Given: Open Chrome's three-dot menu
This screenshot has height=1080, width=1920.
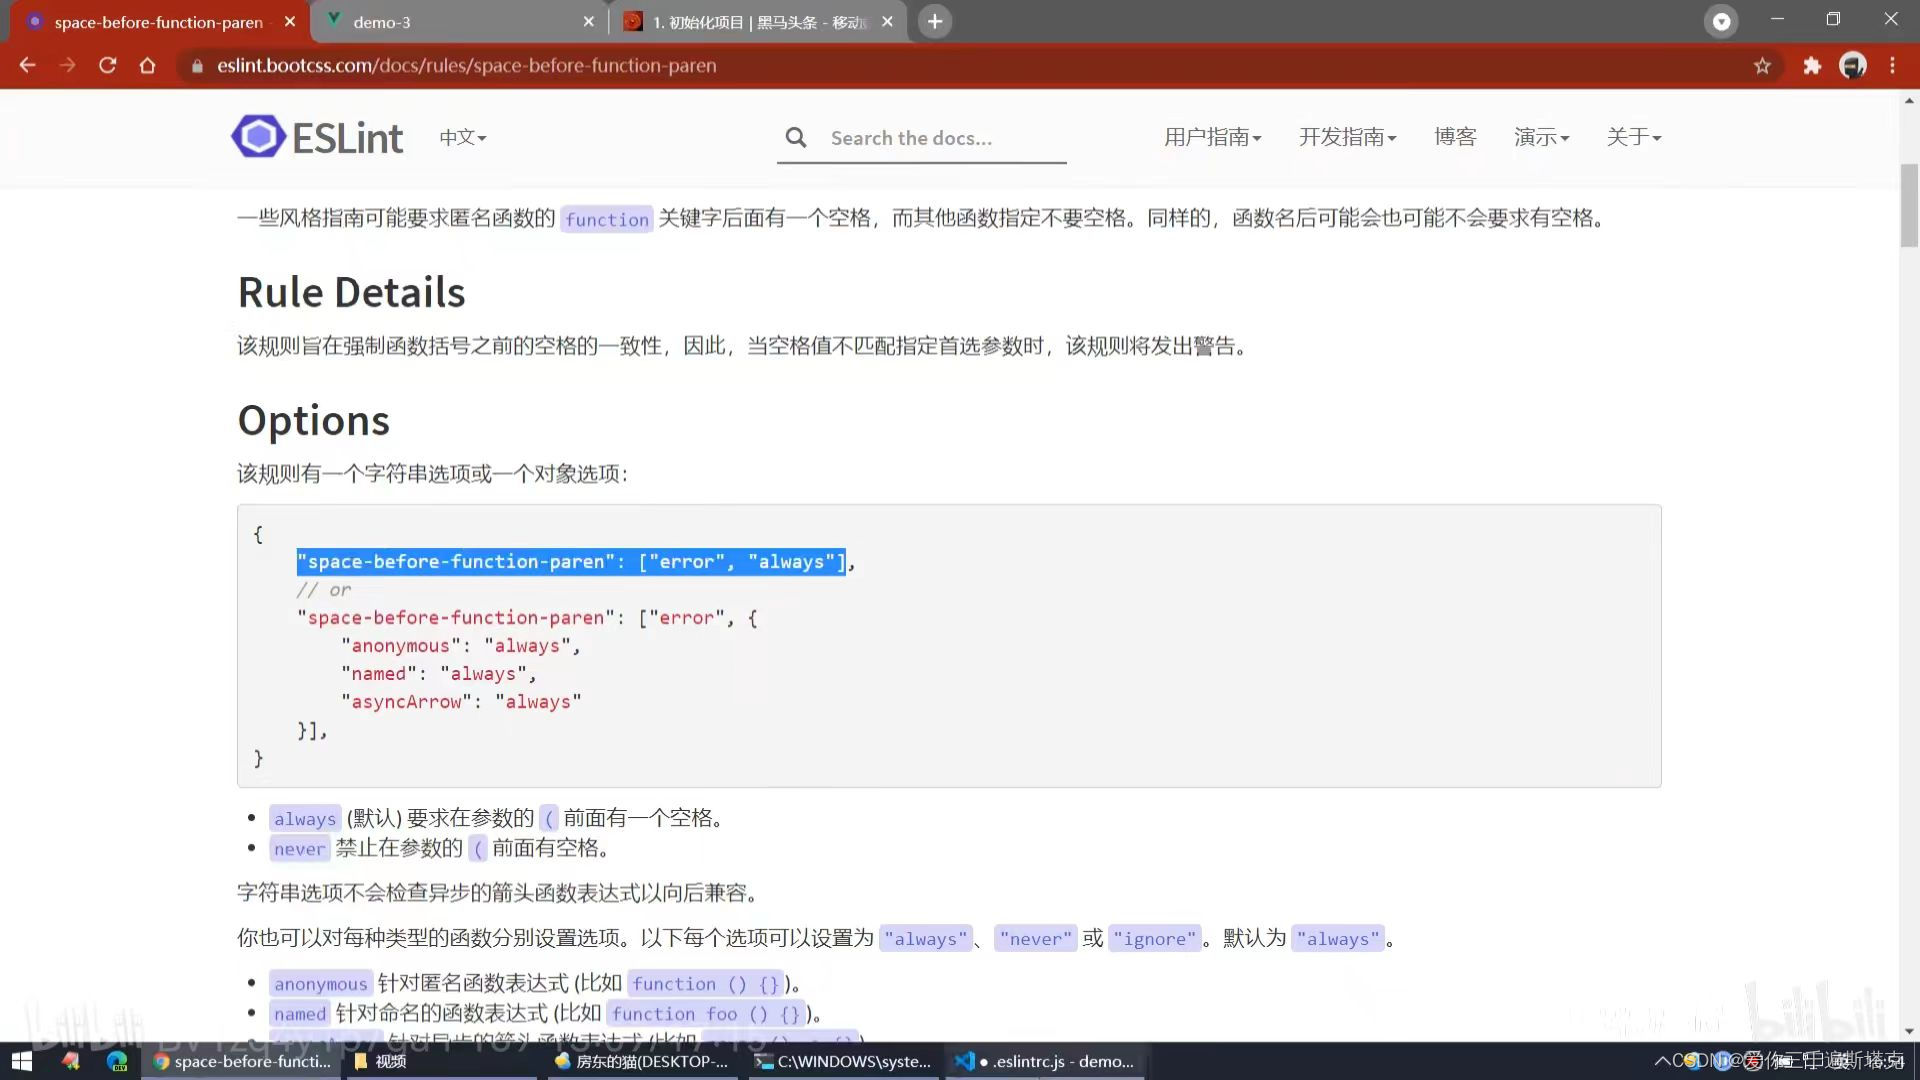Looking at the screenshot, I should (1892, 65).
